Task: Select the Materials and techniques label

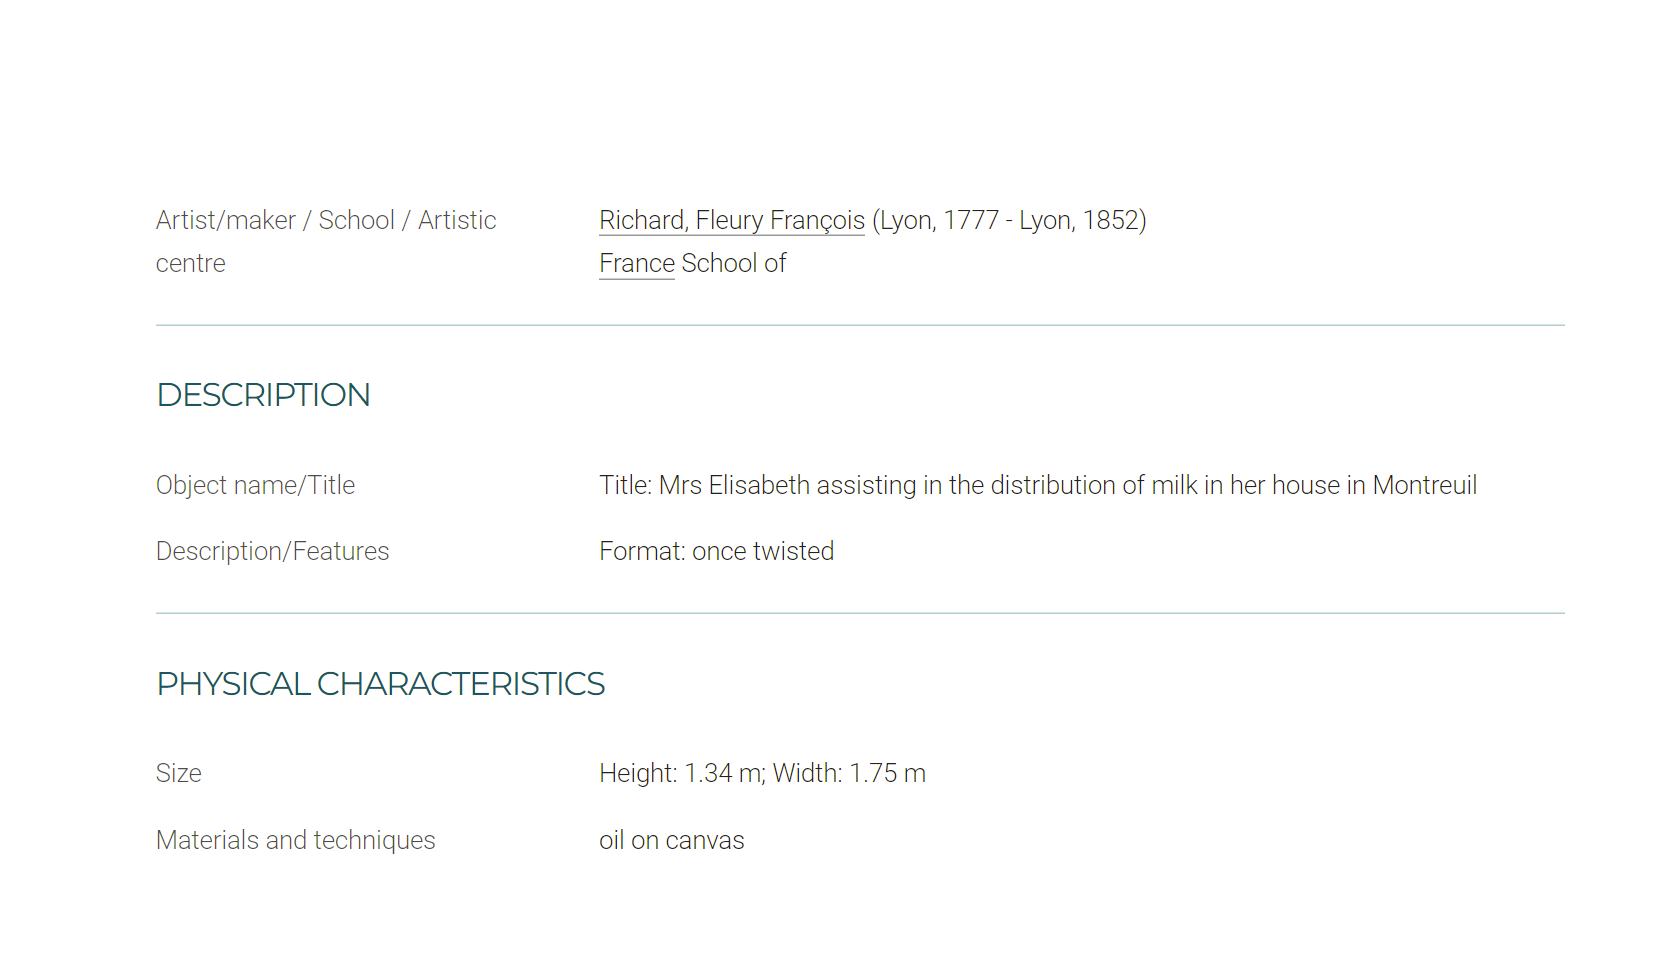Action: click(296, 840)
